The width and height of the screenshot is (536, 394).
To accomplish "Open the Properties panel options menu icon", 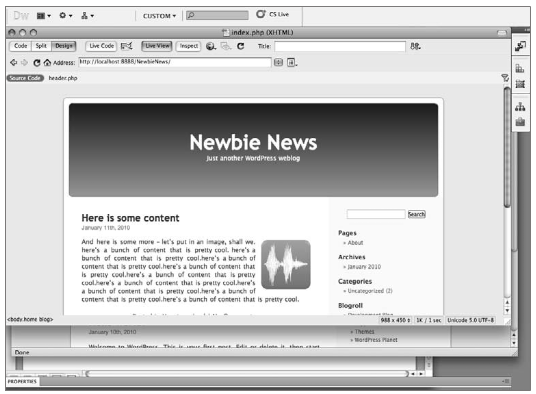I will [x=506, y=381].
